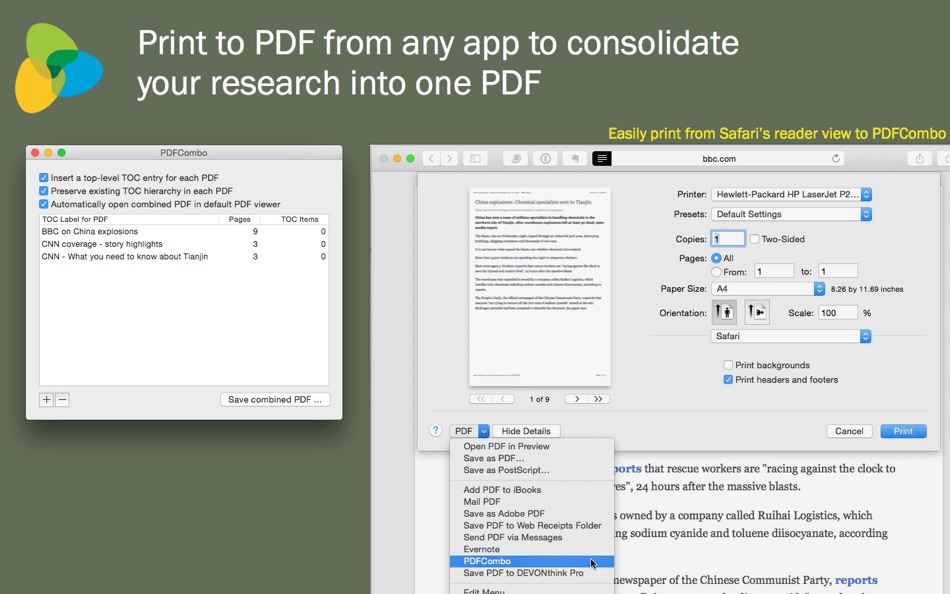Choose Save PDF to DEVONthink Pro
950x594 pixels.
523,573
